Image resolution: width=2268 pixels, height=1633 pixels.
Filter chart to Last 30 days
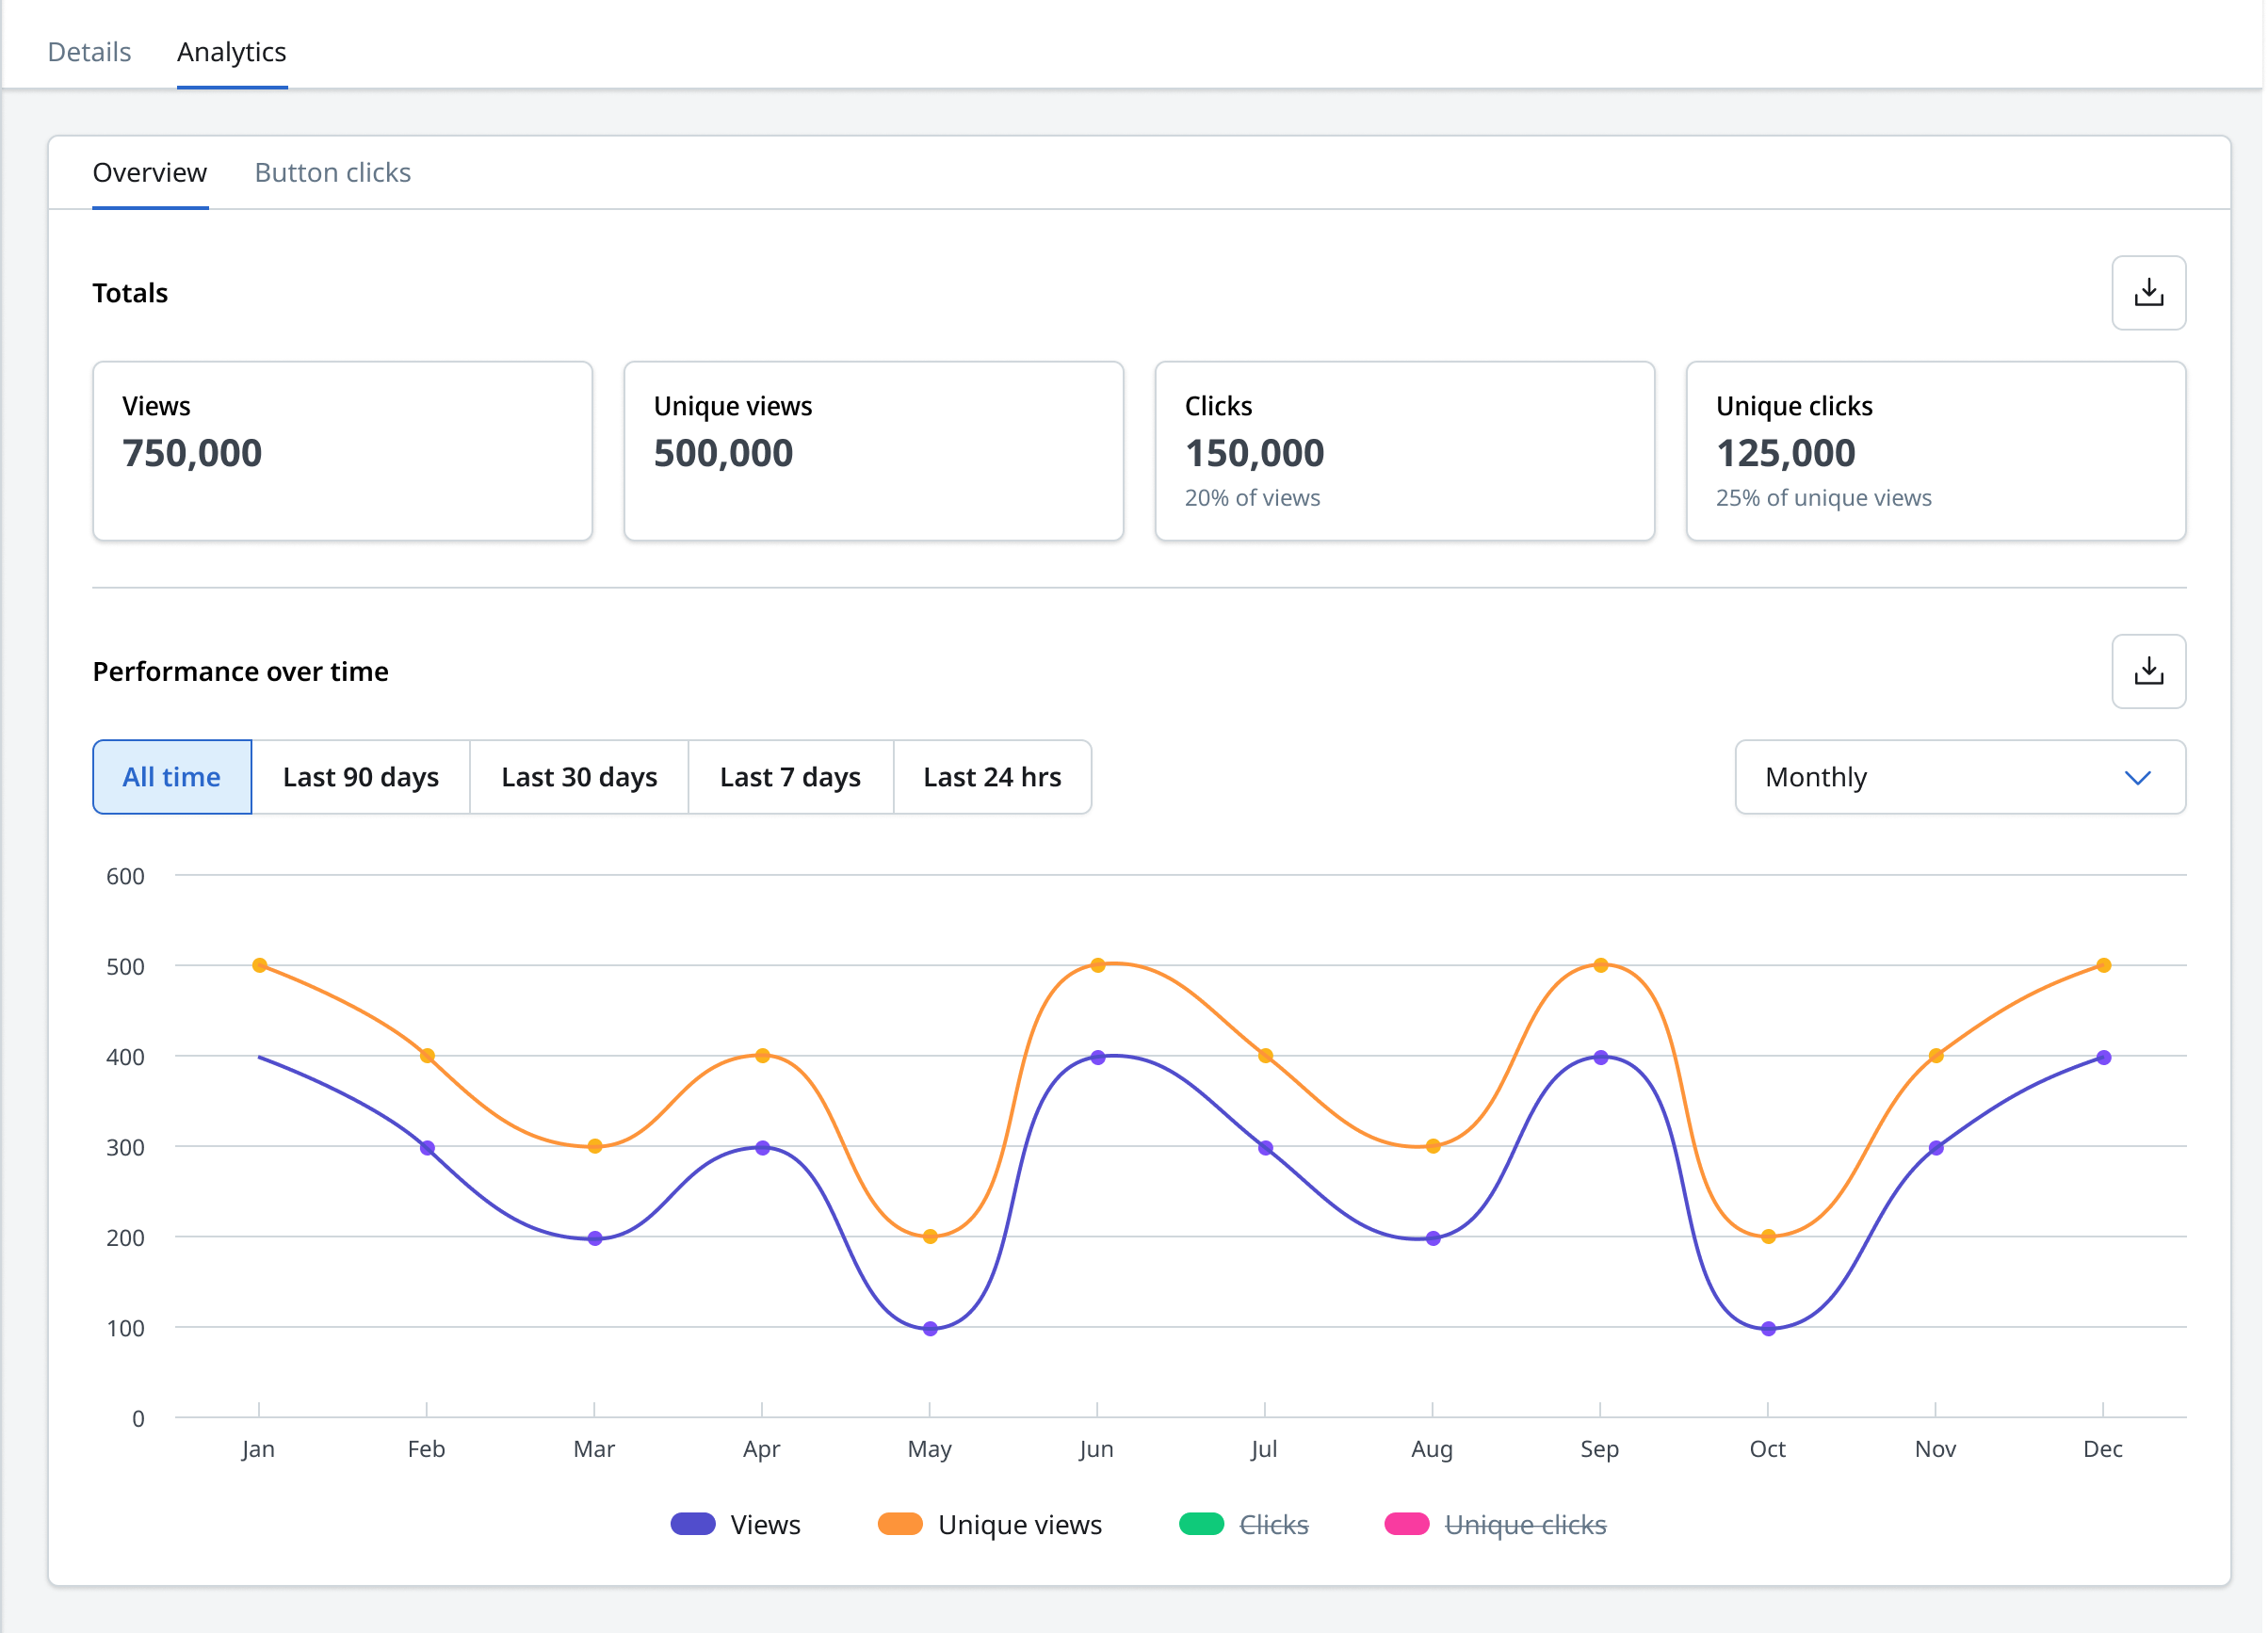point(579,777)
